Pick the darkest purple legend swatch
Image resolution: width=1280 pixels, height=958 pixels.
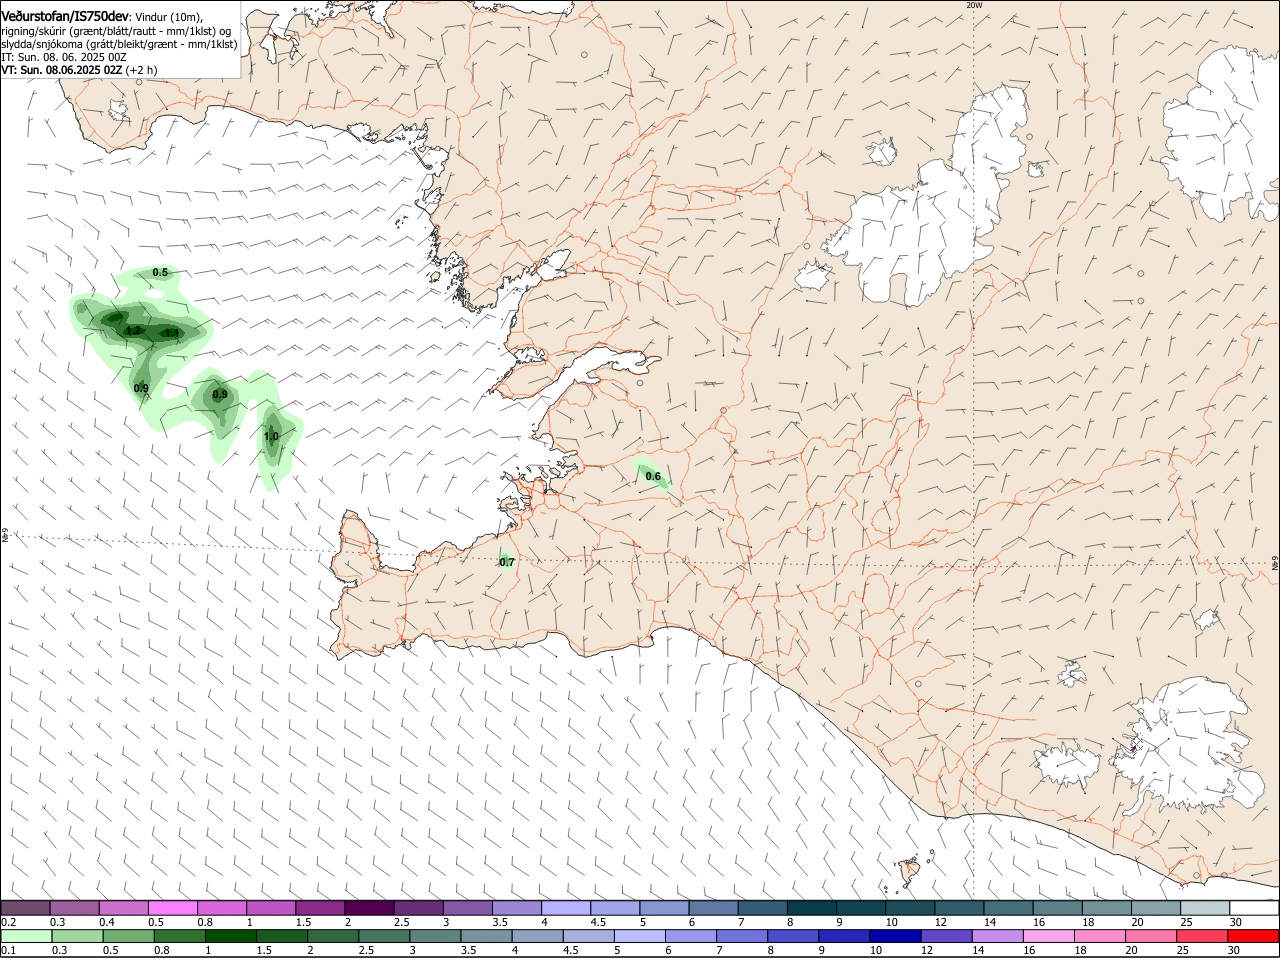pyautogui.click(x=369, y=907)
